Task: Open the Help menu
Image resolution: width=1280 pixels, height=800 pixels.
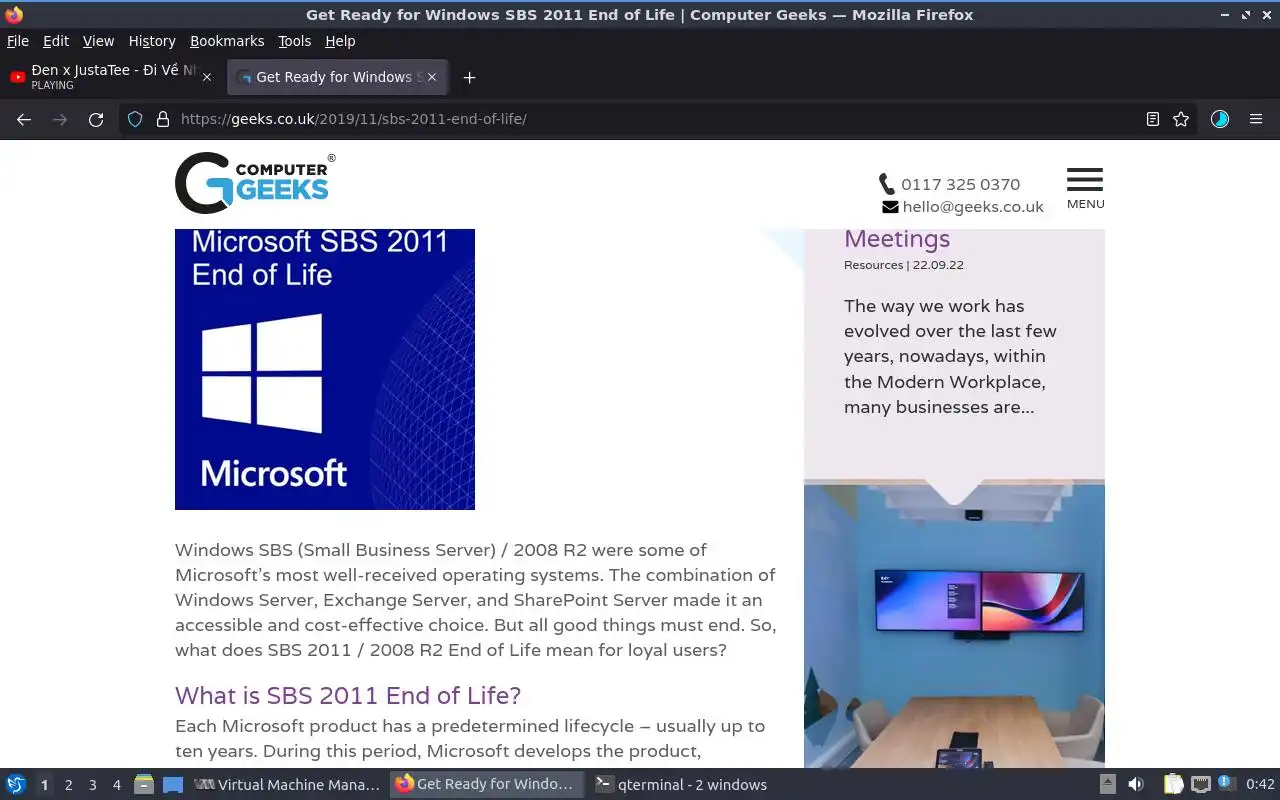Action: click(x=340, y=41)
